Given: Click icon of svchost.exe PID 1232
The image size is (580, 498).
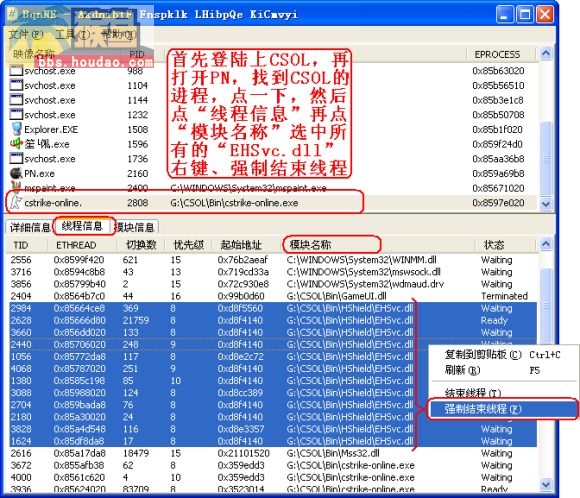Looking at the screenshot, I should point(16,115).
